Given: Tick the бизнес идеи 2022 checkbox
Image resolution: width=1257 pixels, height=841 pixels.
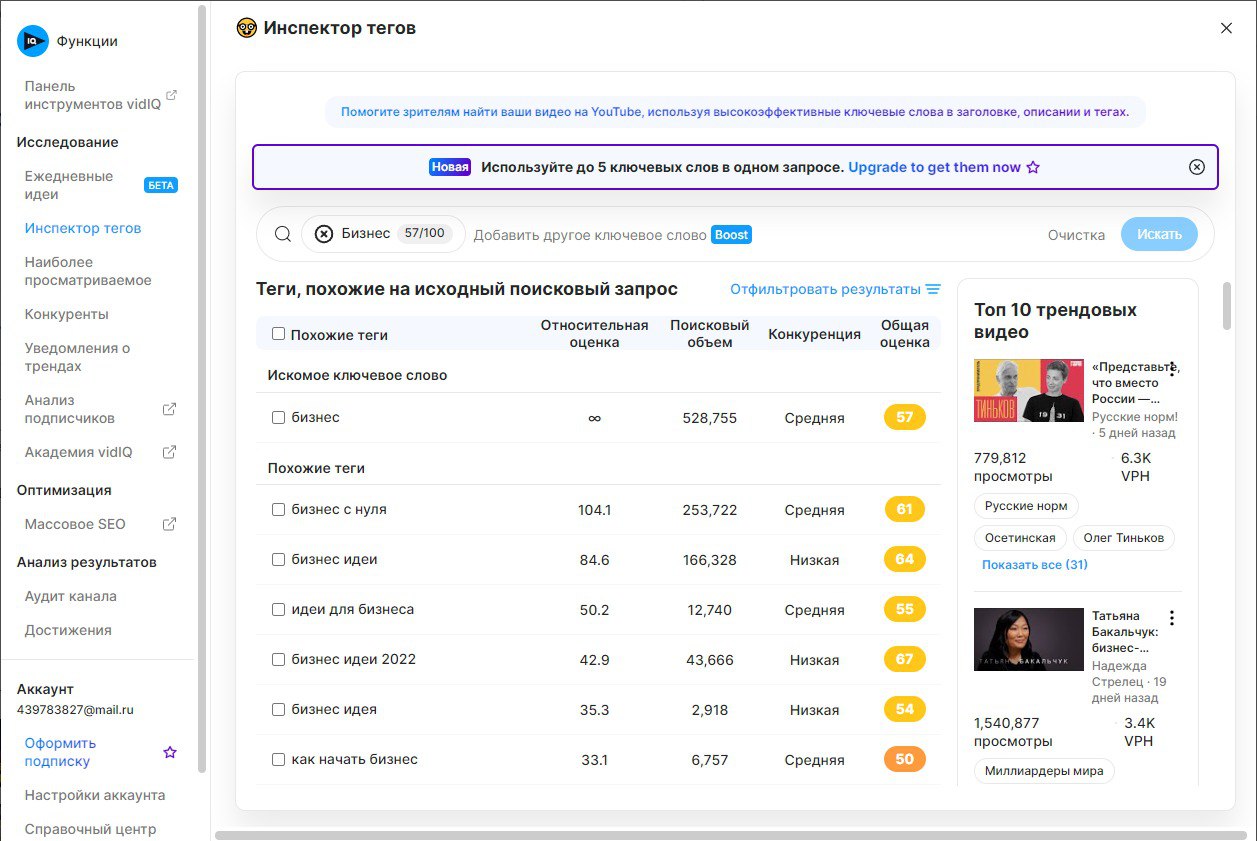Looking at the screenshot, I should coord(279,660).
